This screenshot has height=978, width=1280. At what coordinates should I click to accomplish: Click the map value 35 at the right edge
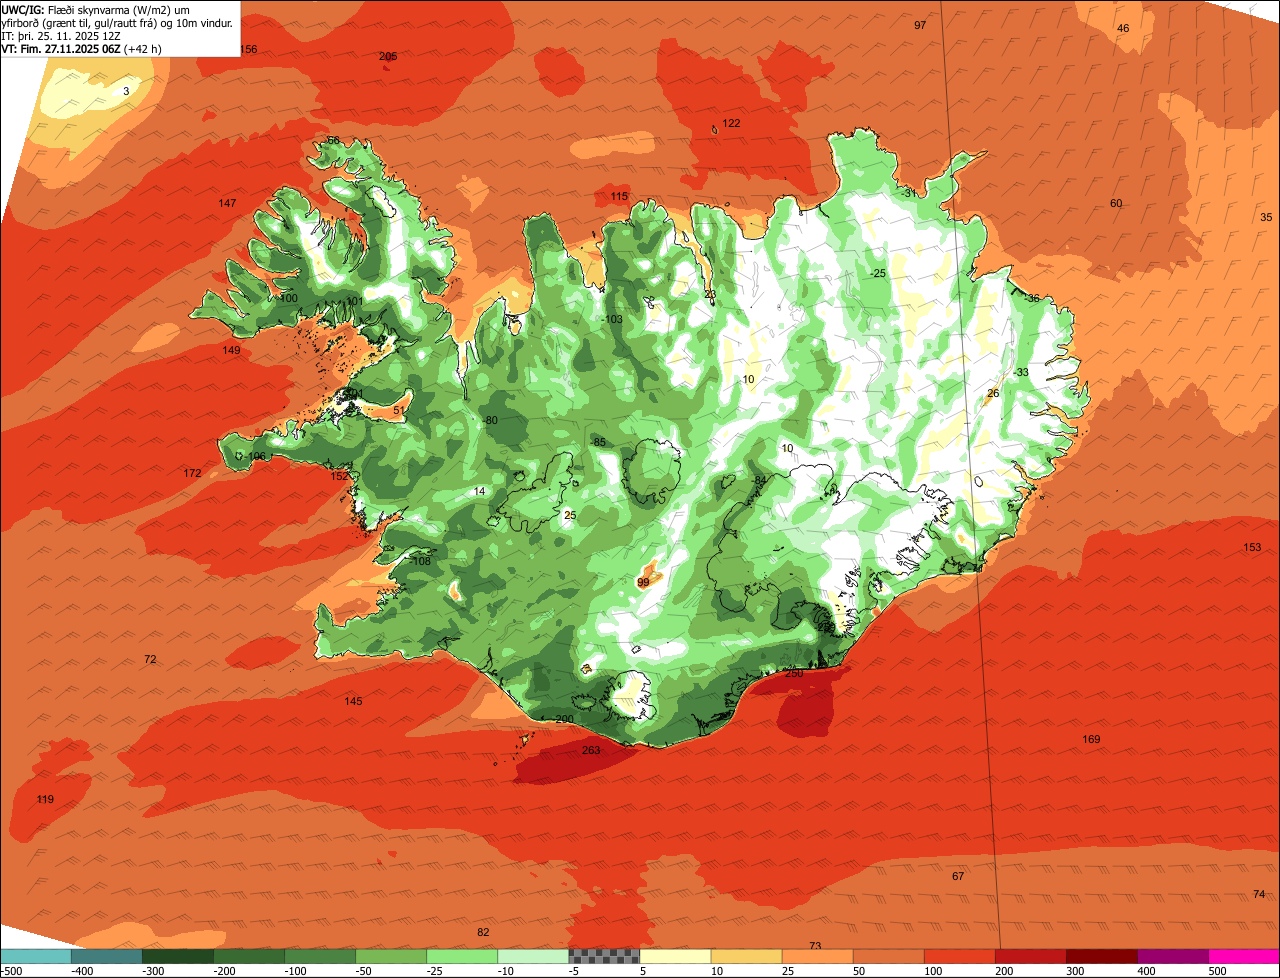1266,217
